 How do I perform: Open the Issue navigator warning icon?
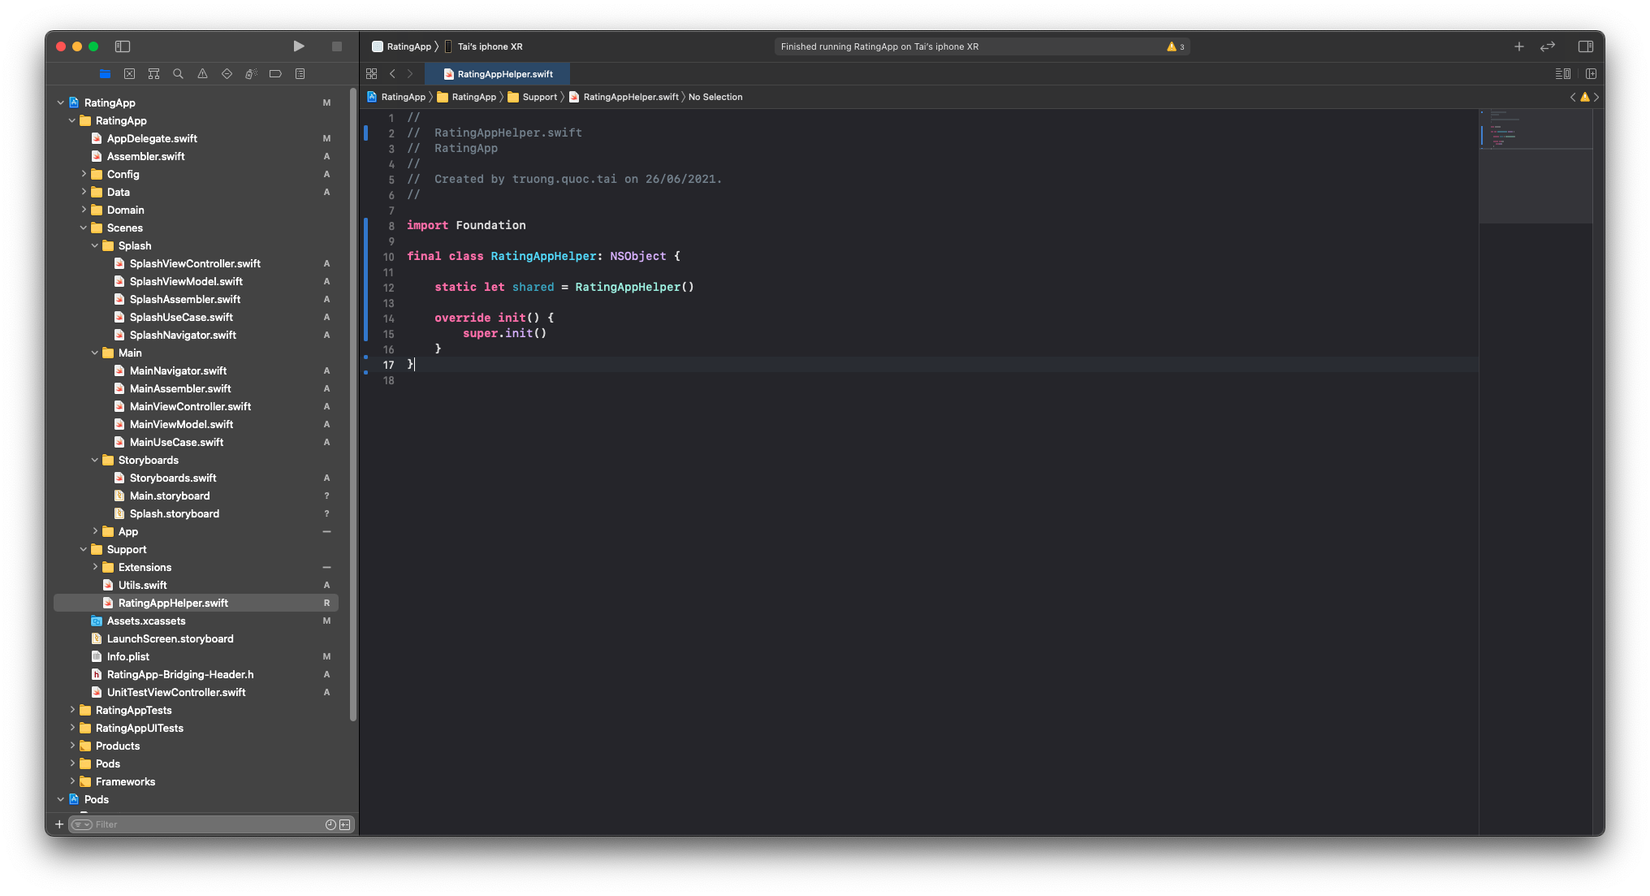202,74
